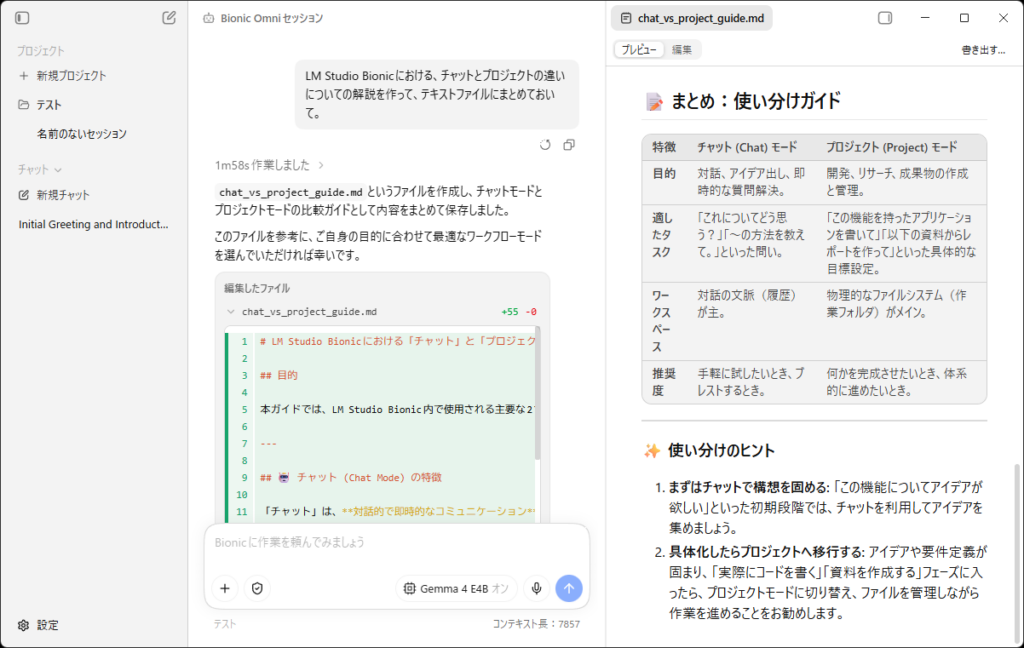The image size is (1024, 648).
Task: Open the Initial Greeting and Introduct... chat
Action: point(94,224)
